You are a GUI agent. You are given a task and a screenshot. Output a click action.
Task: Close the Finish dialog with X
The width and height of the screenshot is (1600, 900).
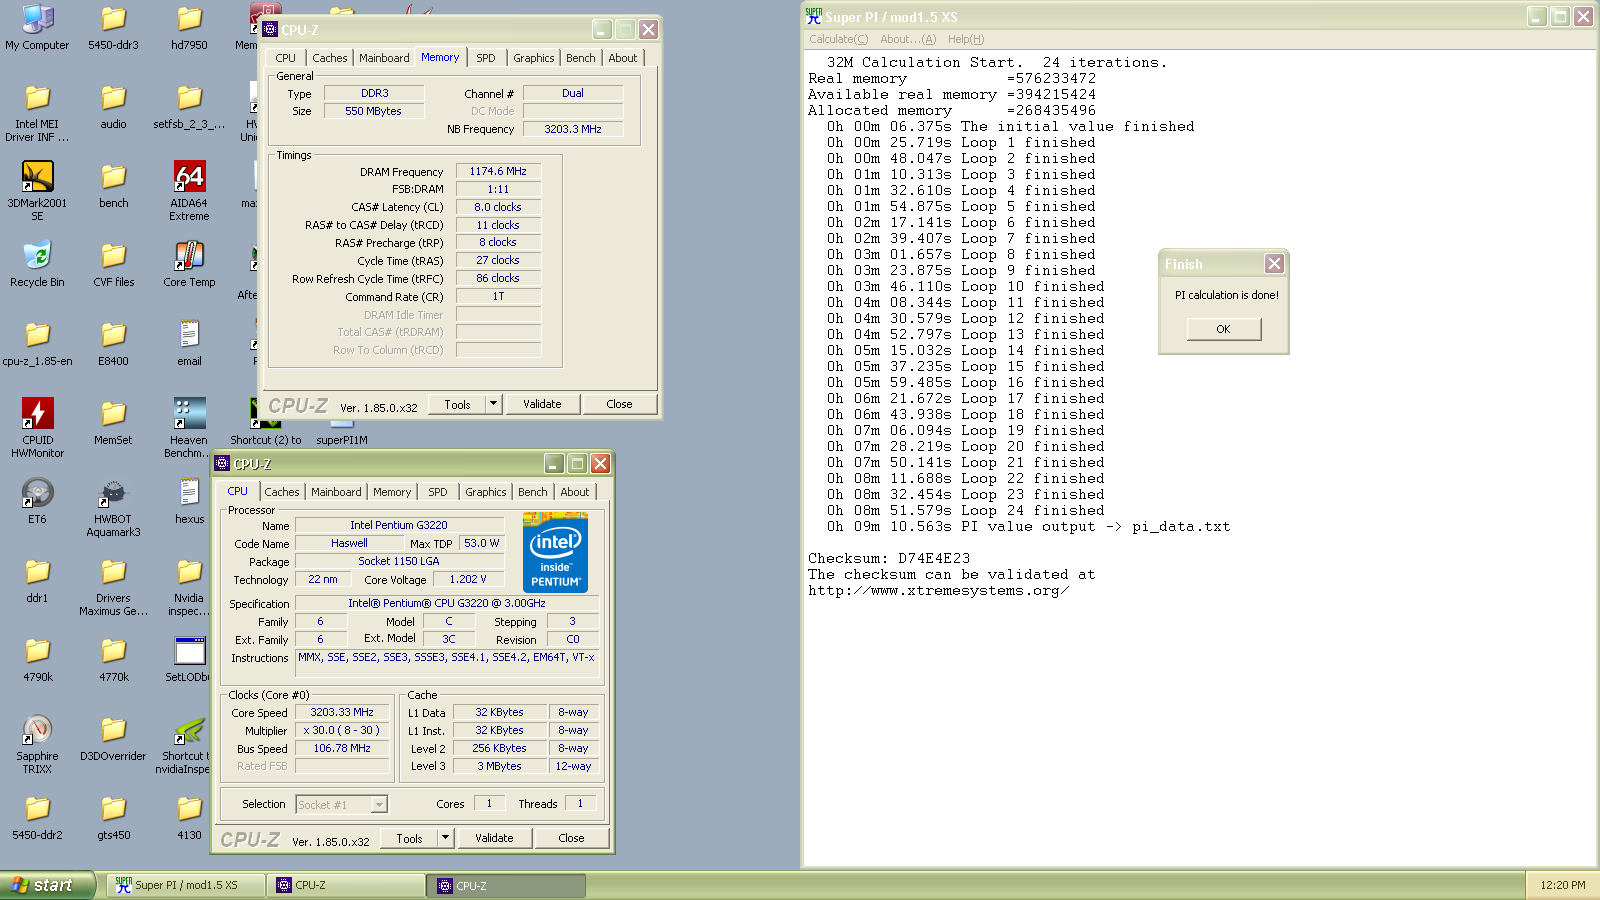tap(1274, 264)
